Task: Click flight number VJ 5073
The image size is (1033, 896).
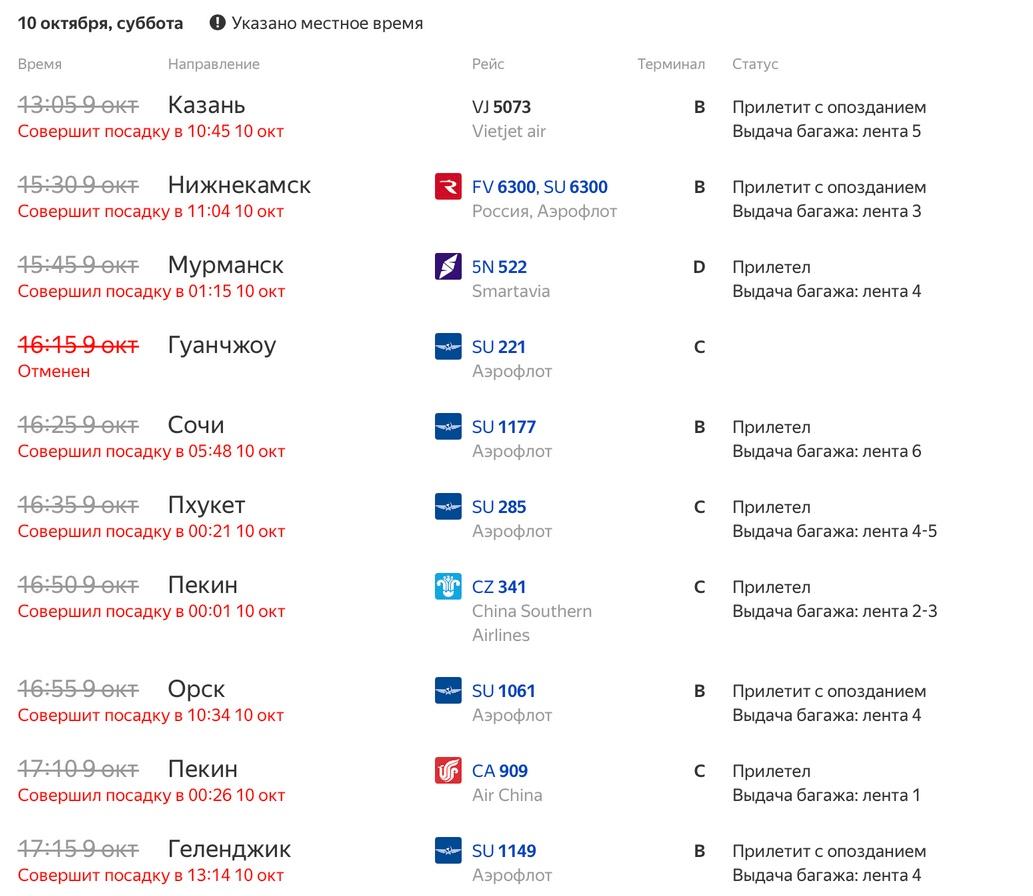Action: pyautogui.click(x=501, y=107)
